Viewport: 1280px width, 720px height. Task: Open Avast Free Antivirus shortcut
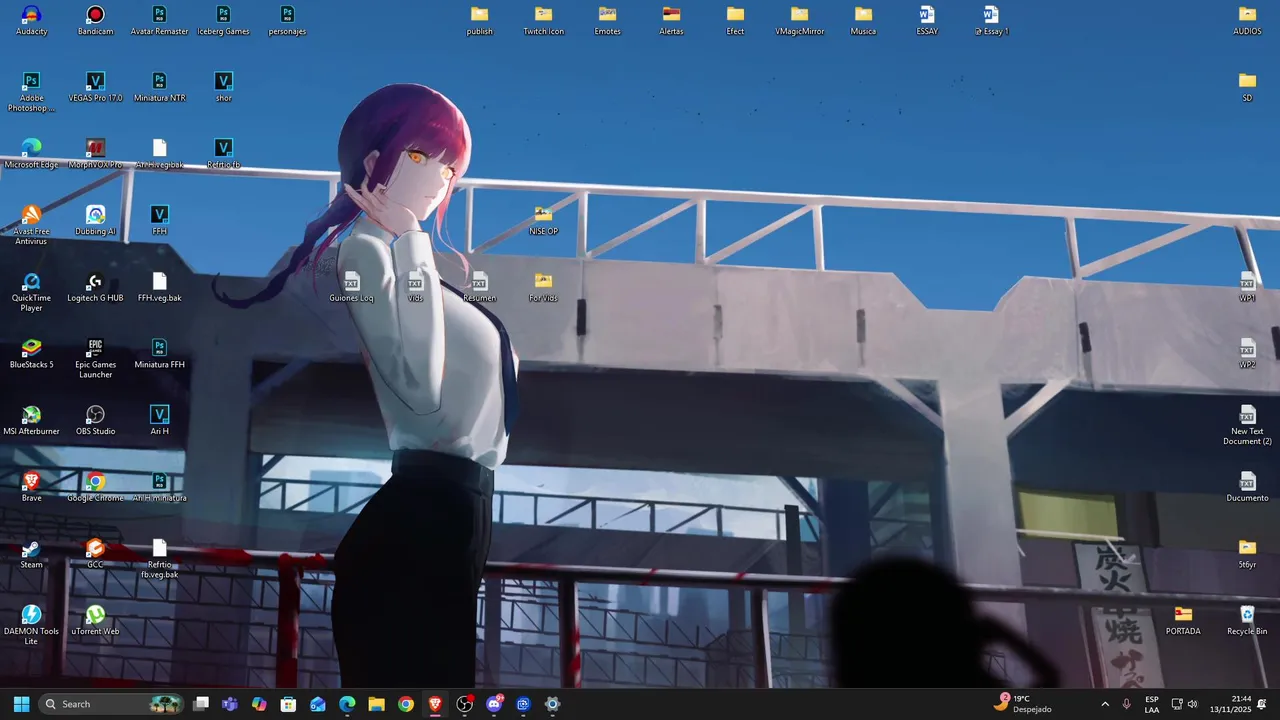click(x=31, y=225)
